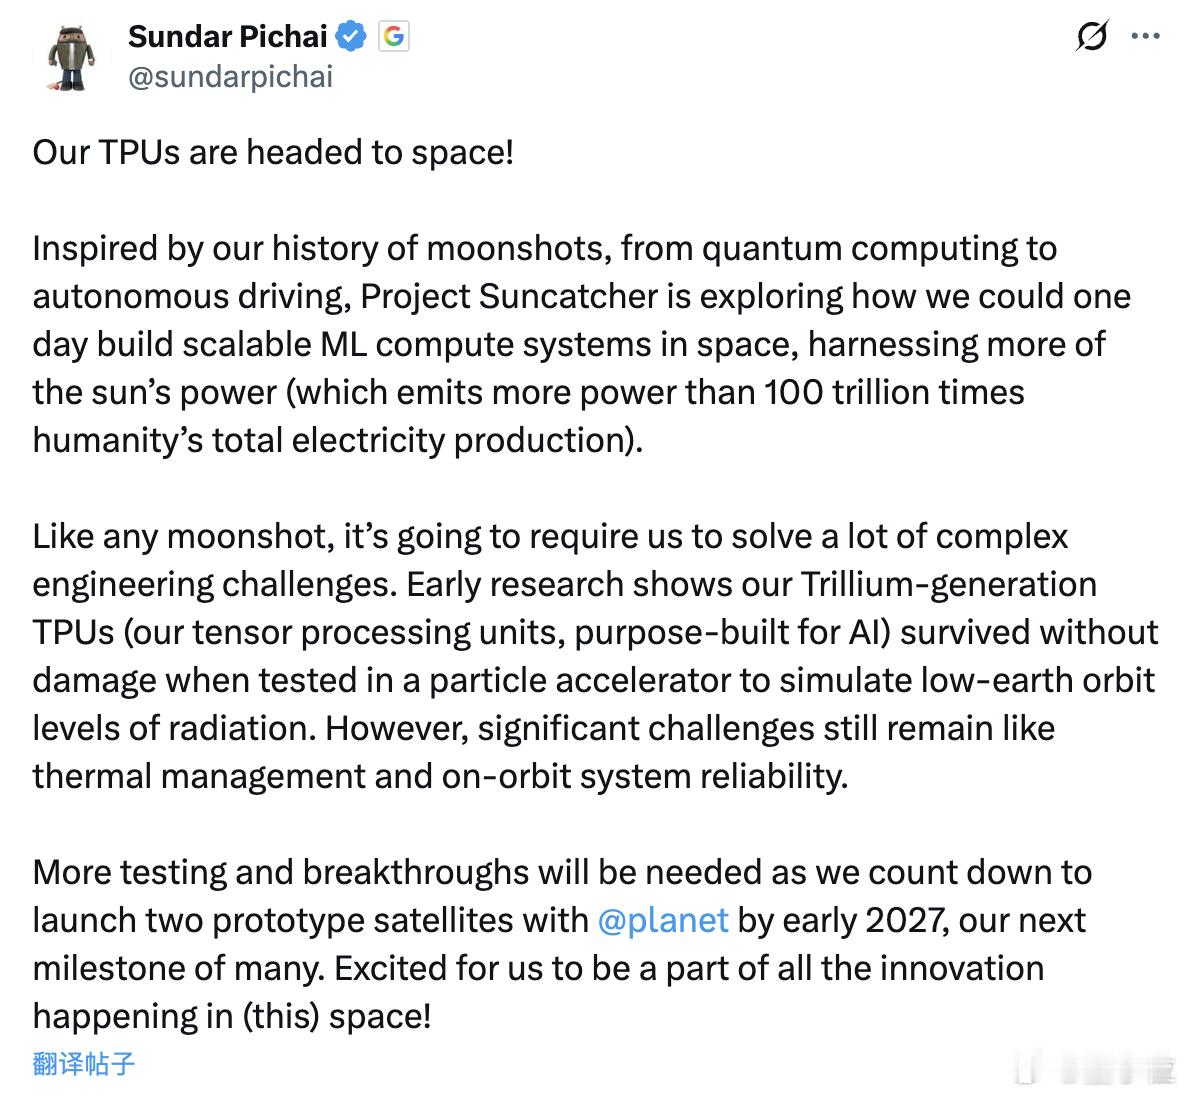Open the @planet mention link

coord(661,920)
